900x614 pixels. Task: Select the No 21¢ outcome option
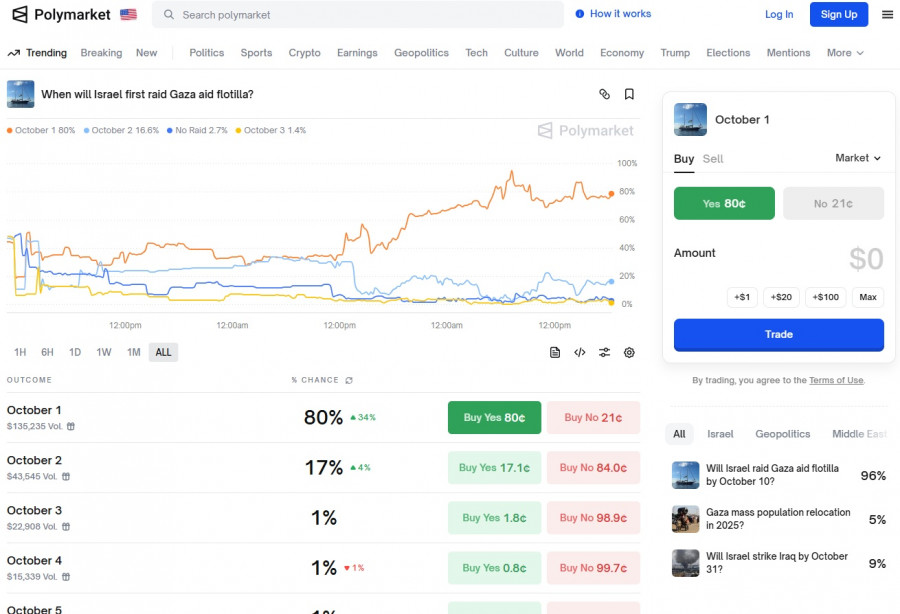tap(833, 203)
